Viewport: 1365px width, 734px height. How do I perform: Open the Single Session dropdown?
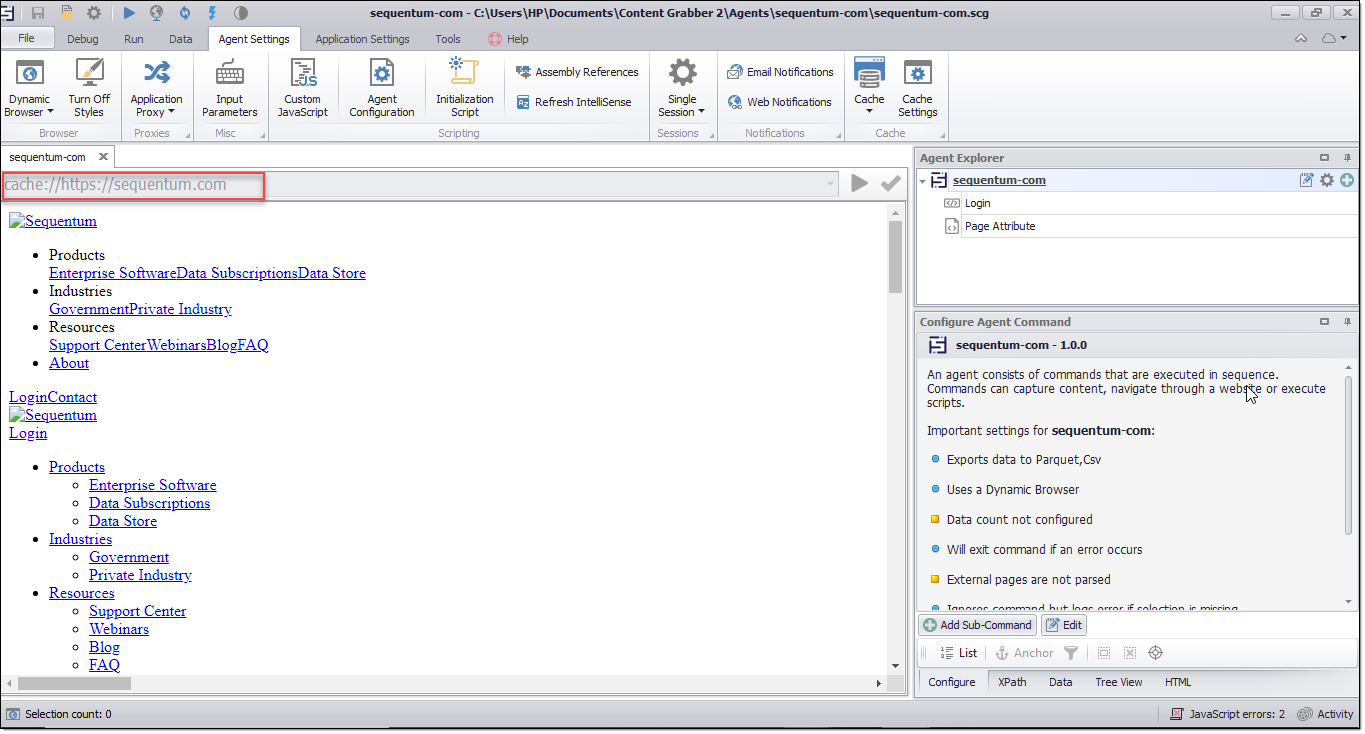(682, 106)
